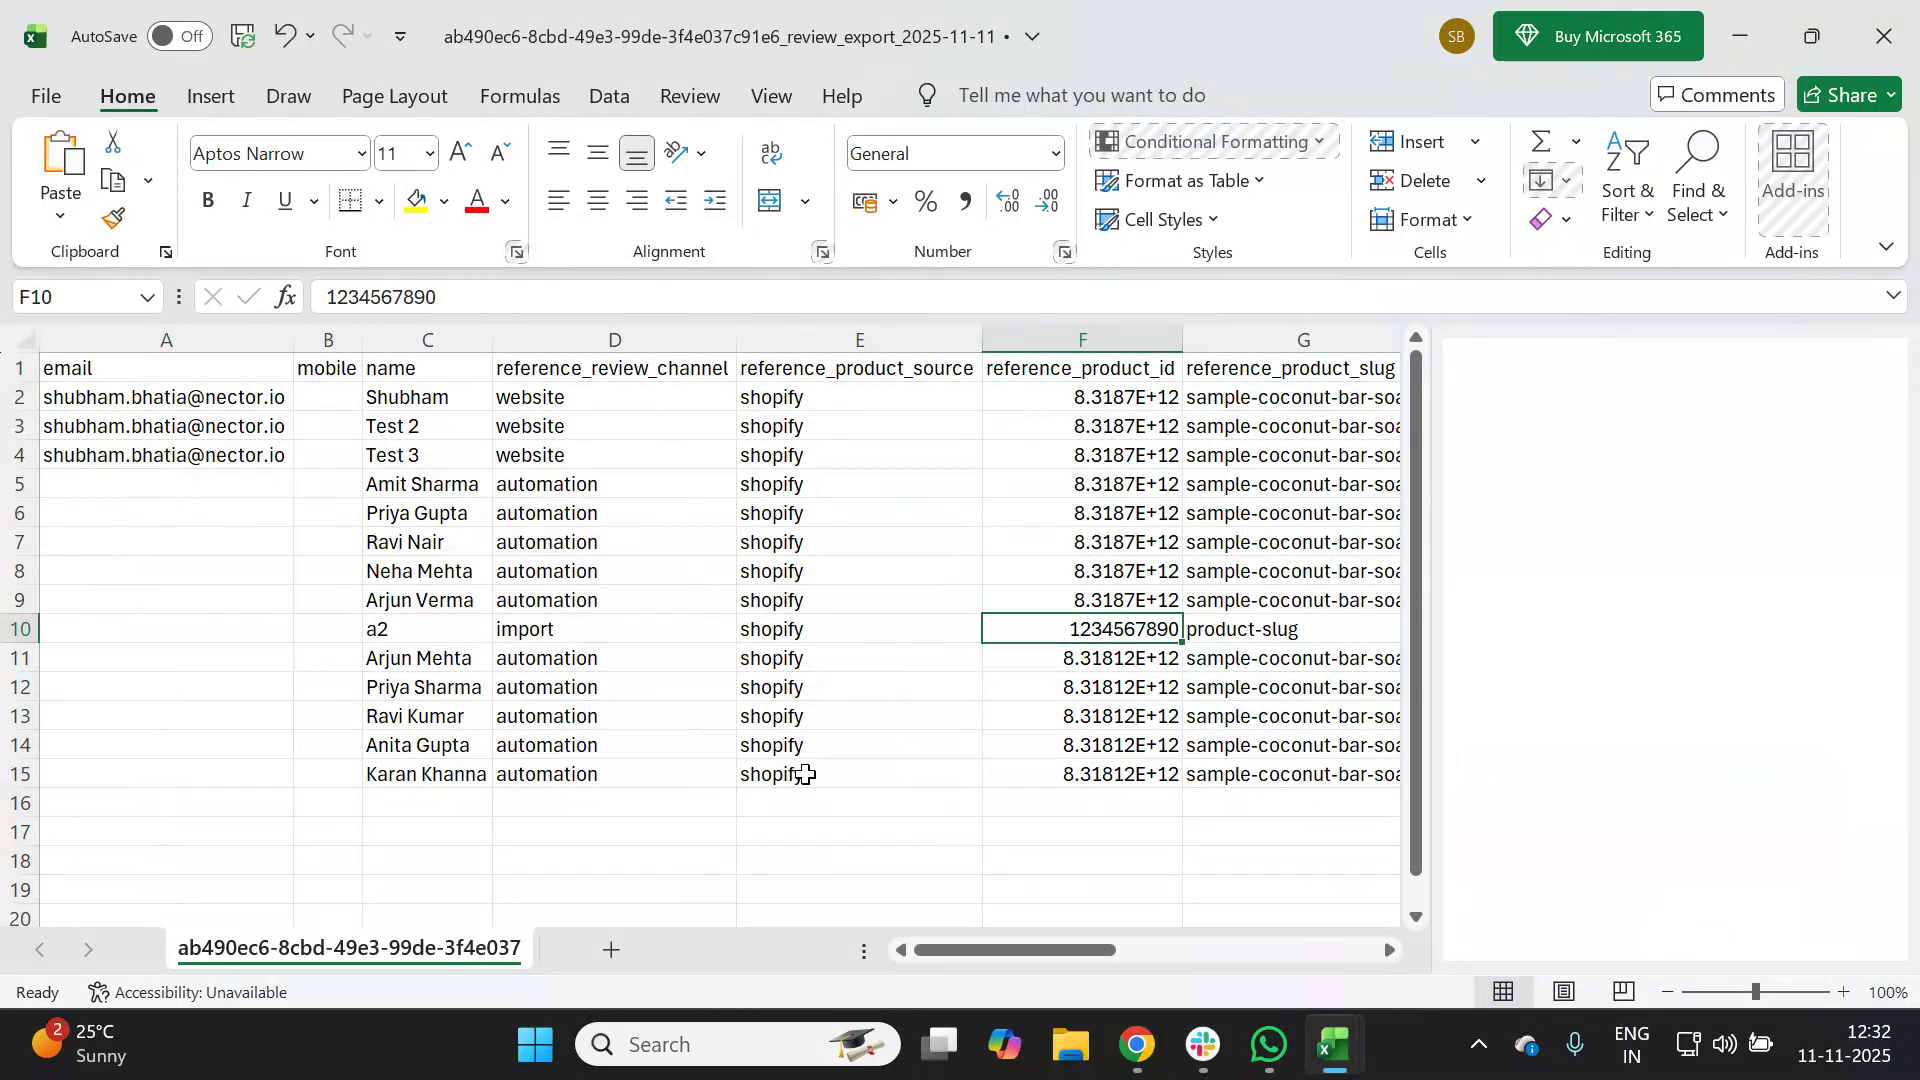
Task: Adjust the zoom slider
Action: [1757, 991]
